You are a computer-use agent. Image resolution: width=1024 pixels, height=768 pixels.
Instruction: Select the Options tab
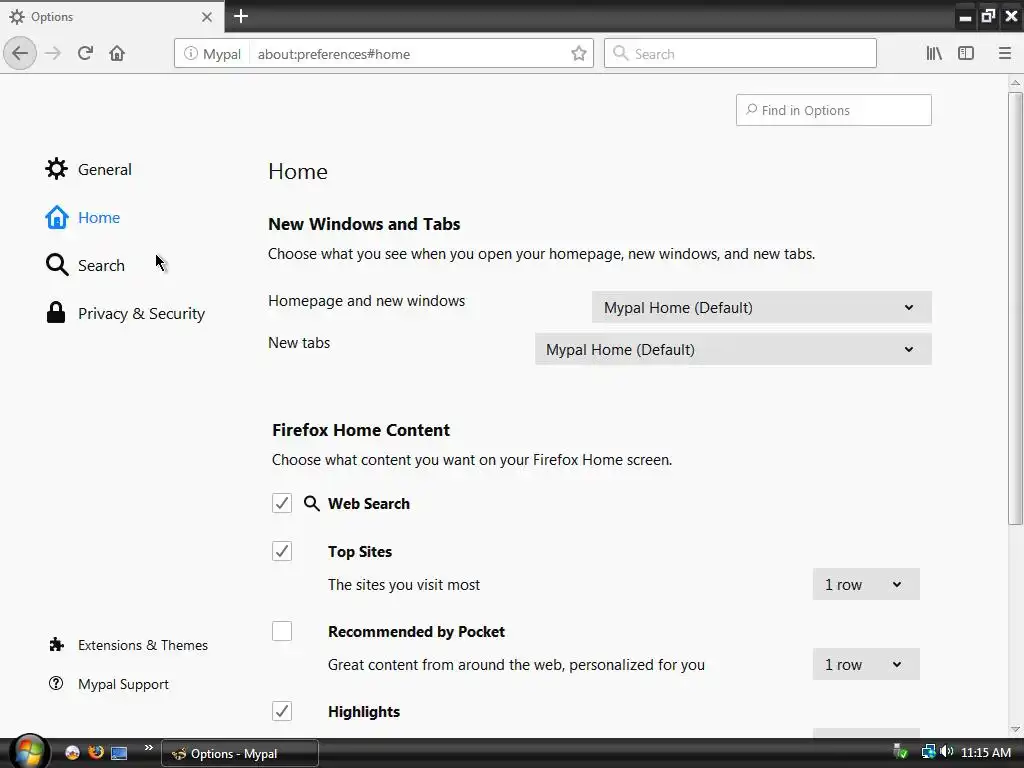point(112,16)
